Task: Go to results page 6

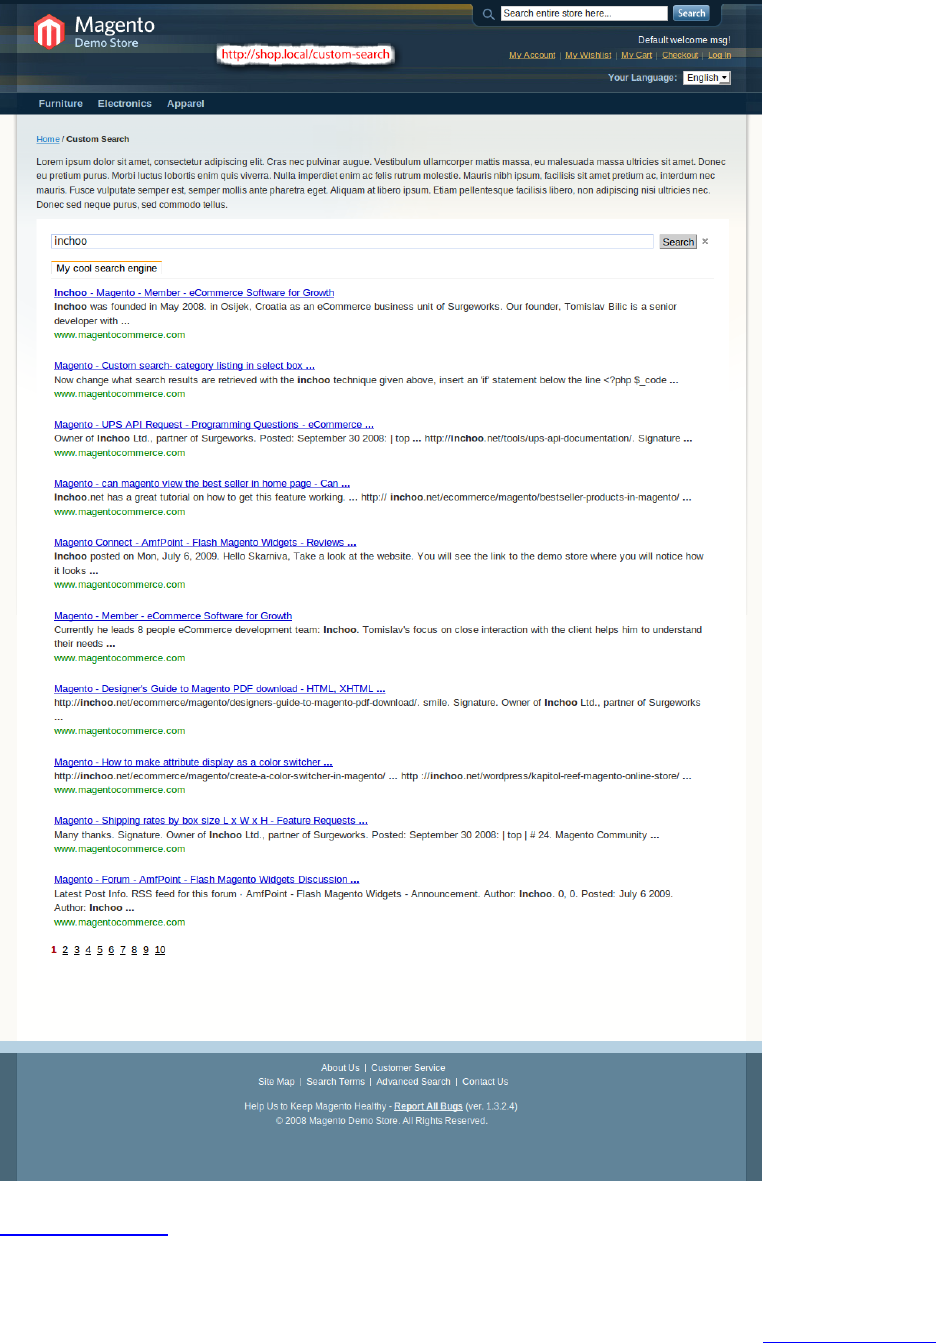Action: 111,950
